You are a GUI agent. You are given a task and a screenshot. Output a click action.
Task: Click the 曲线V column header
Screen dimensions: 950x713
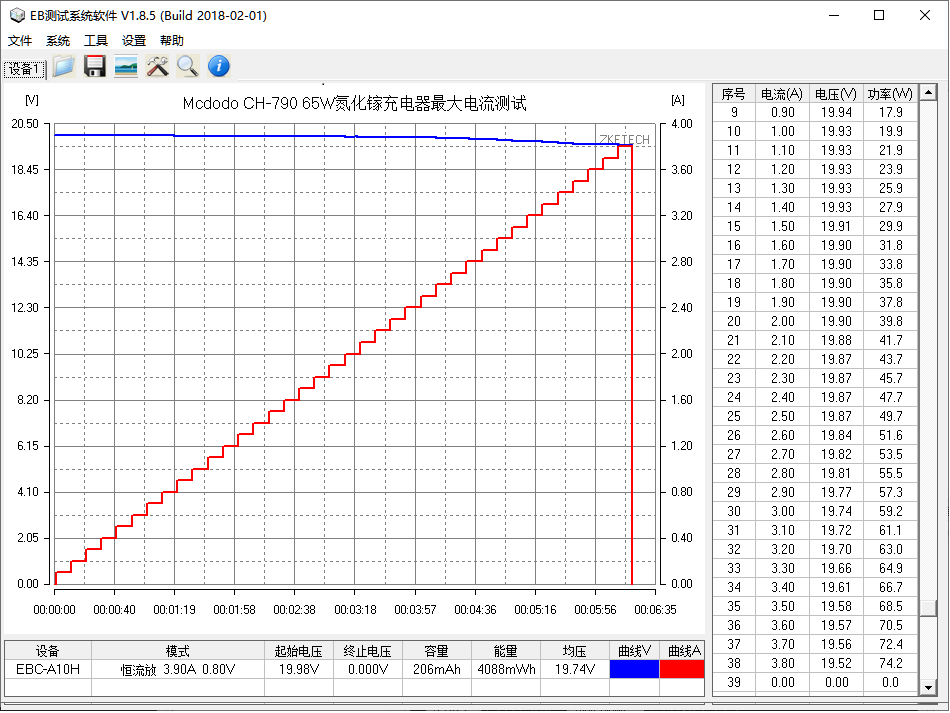point(634,651)
